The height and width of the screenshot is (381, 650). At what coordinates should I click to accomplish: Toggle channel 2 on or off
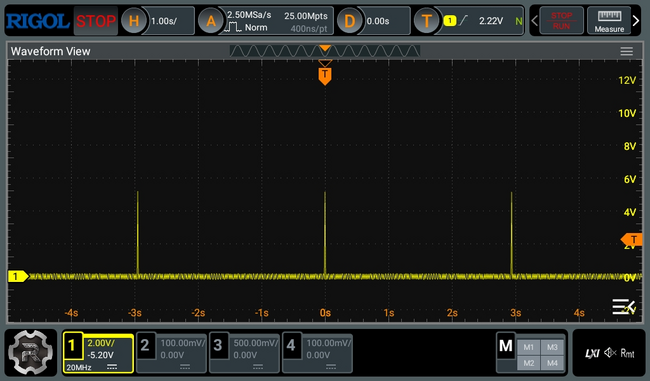pos(145,345)
